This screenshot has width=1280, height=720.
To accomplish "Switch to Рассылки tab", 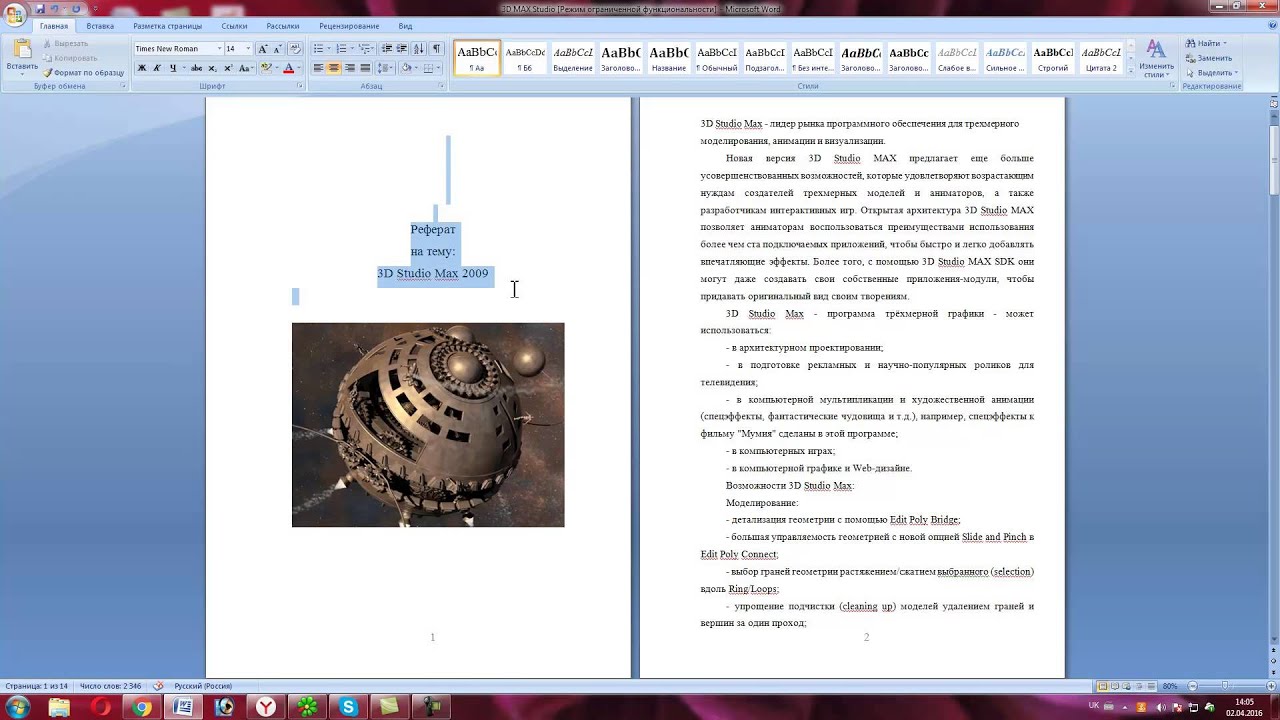I will 283,26.
